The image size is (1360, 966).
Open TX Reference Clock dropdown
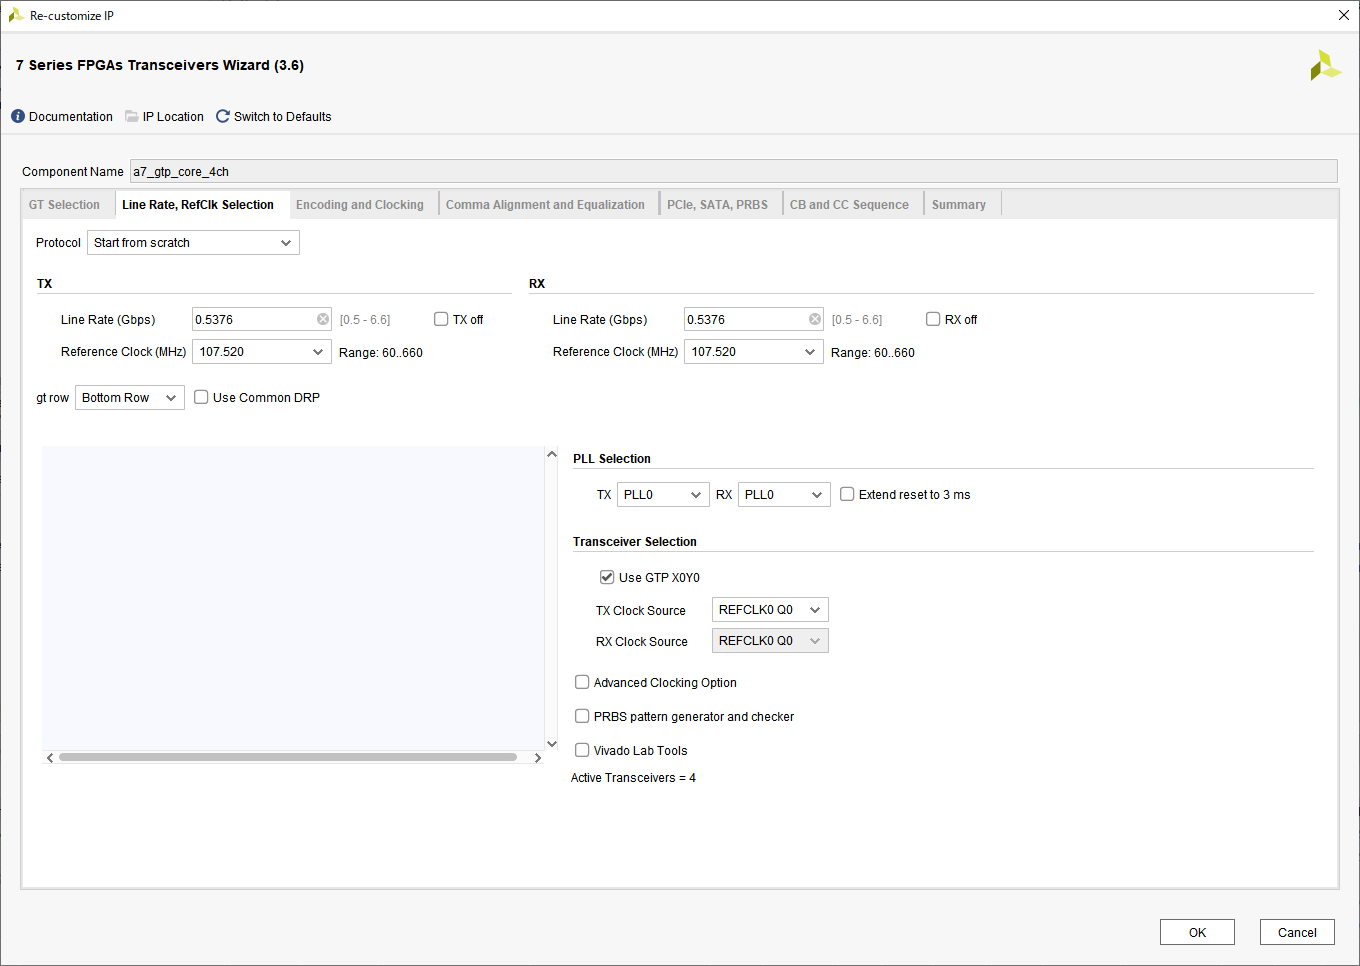[x=262, y=352]
